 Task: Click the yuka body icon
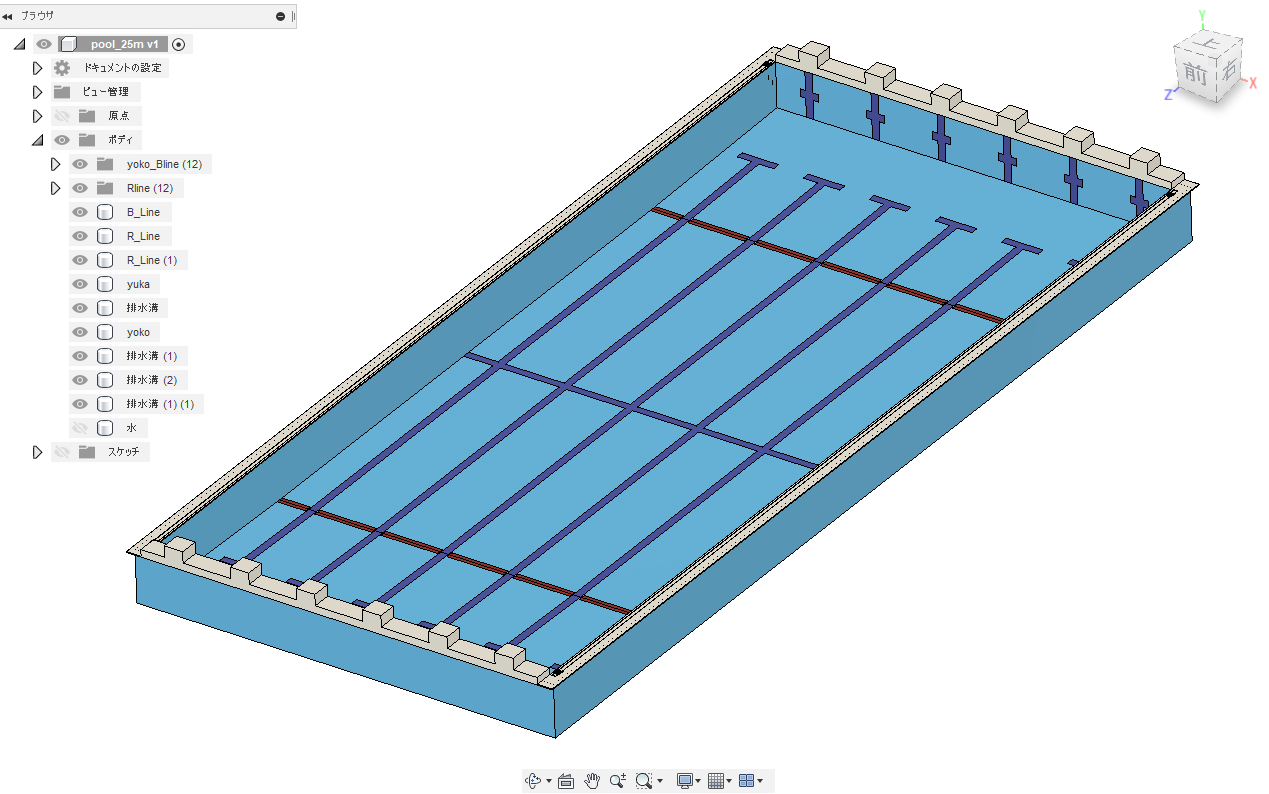(x=105, y=284)
